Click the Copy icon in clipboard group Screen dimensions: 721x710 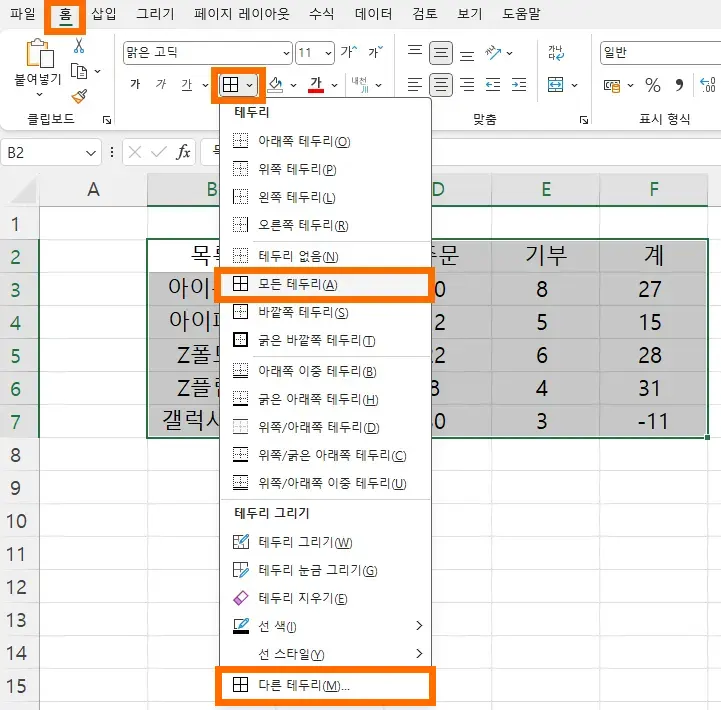[79, 71]
